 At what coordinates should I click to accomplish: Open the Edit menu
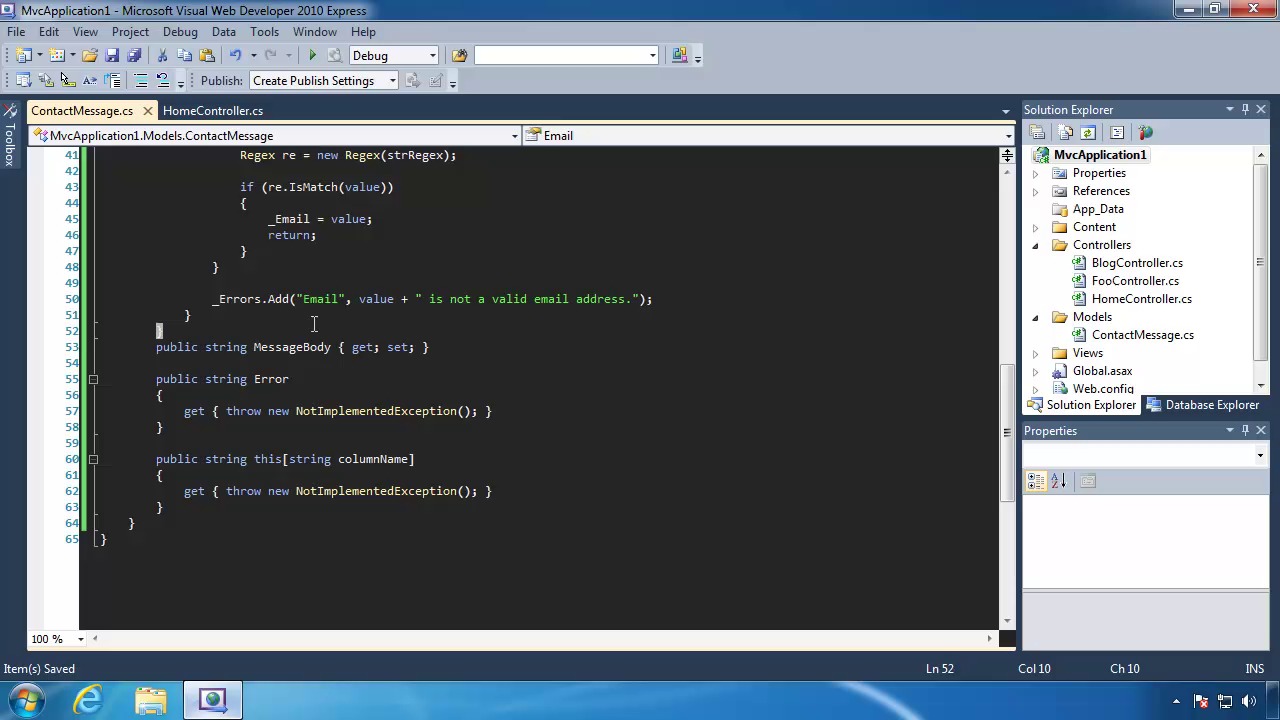pos(48,32)
